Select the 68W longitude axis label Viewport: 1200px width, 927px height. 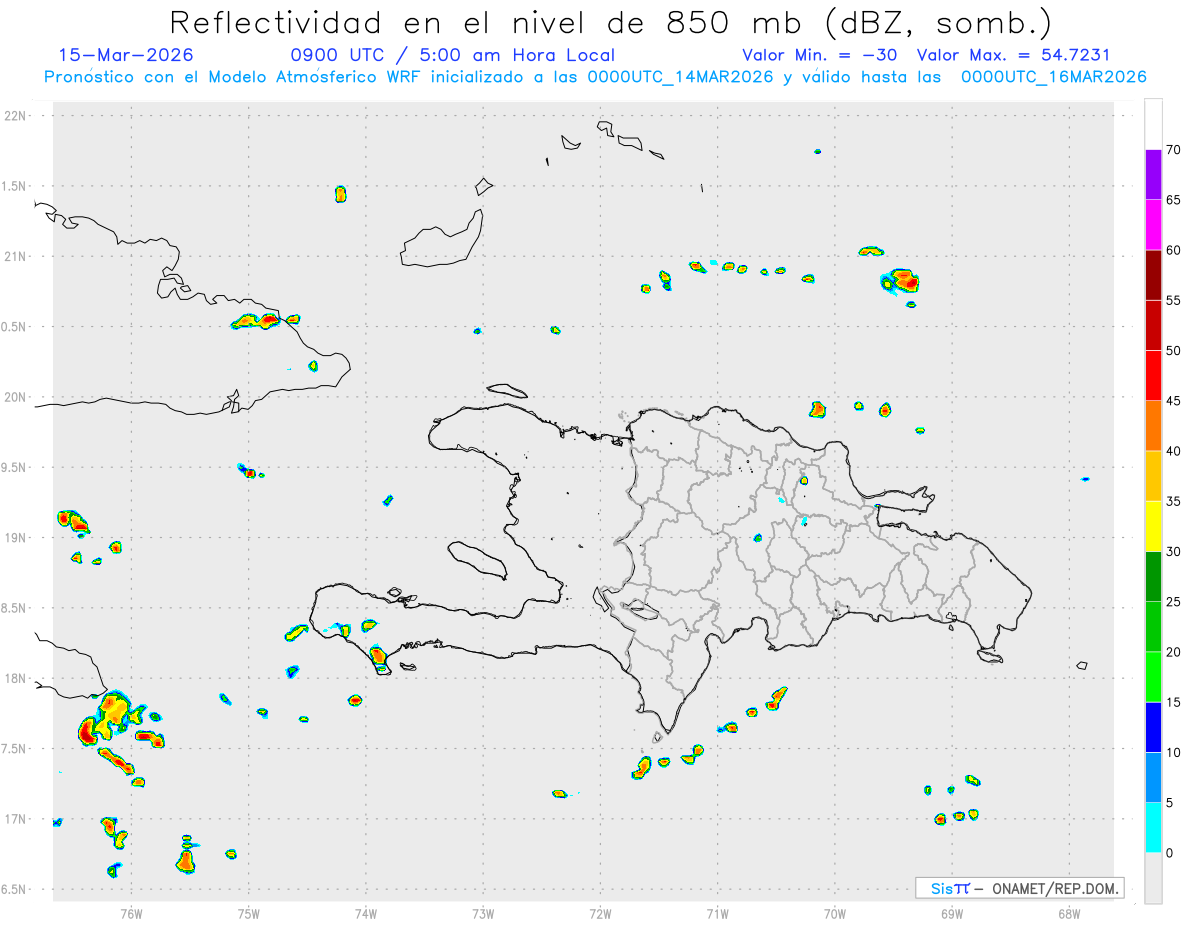pos(1069,913)
